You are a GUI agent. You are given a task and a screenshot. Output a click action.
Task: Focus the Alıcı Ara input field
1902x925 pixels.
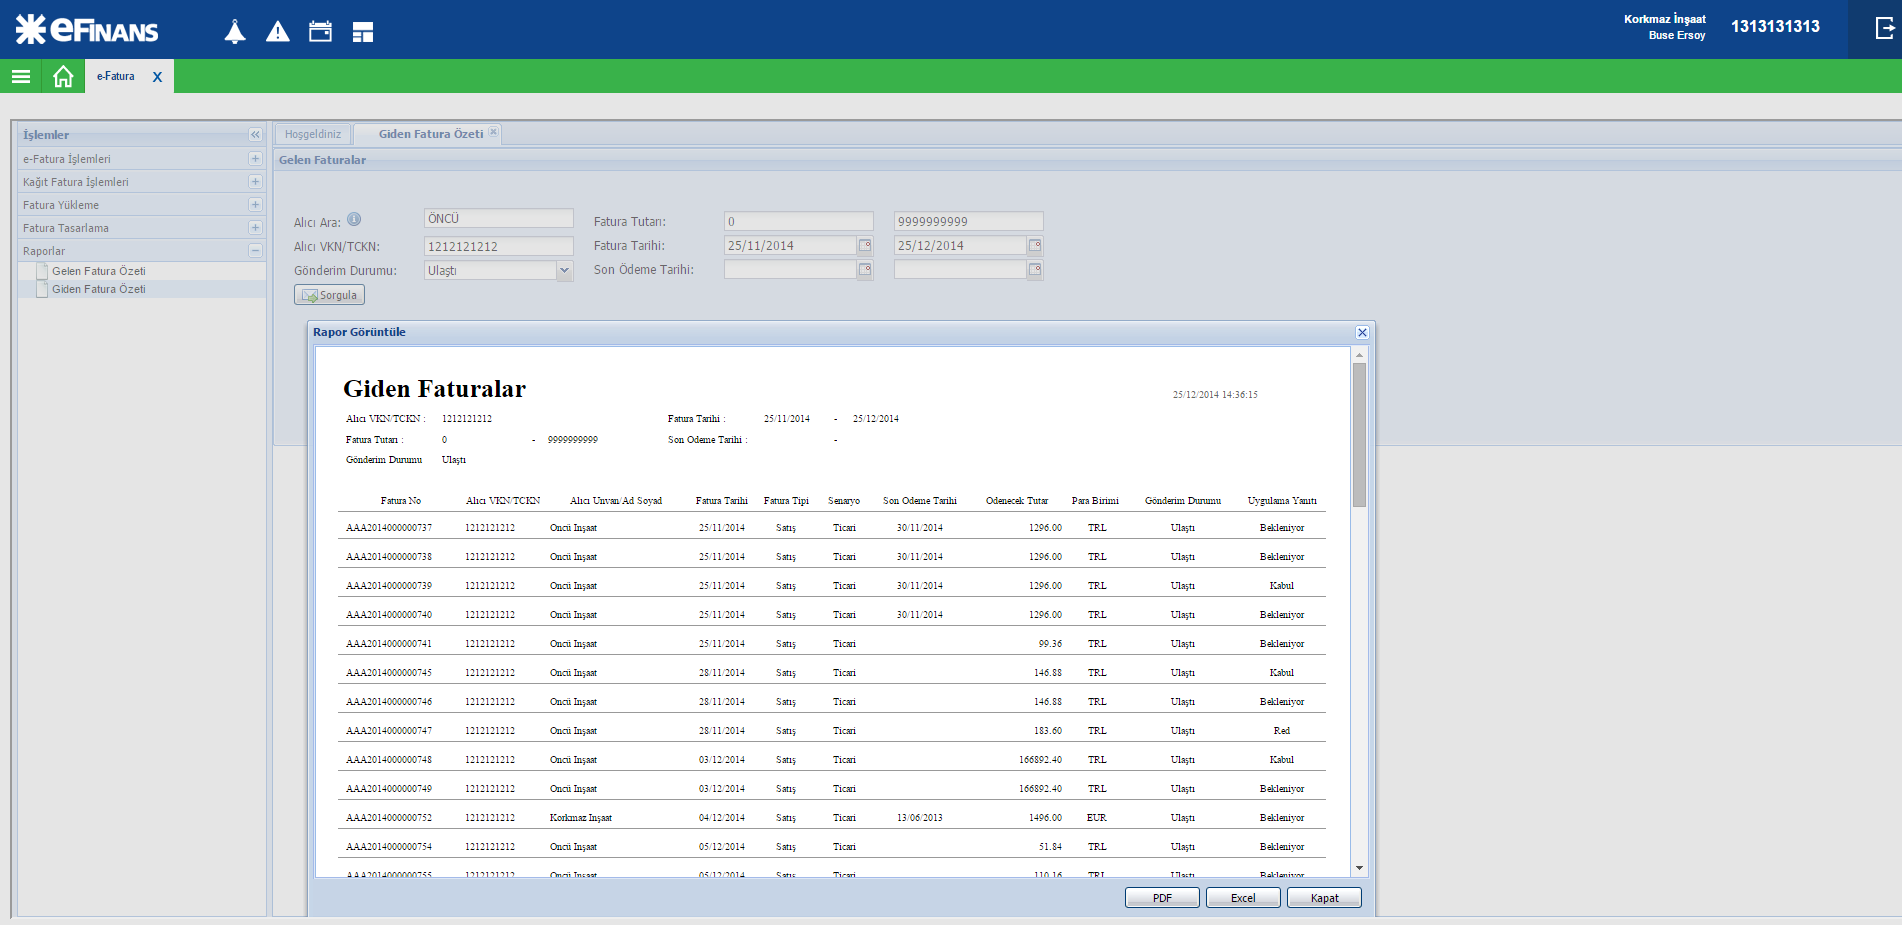coord(499,218)
